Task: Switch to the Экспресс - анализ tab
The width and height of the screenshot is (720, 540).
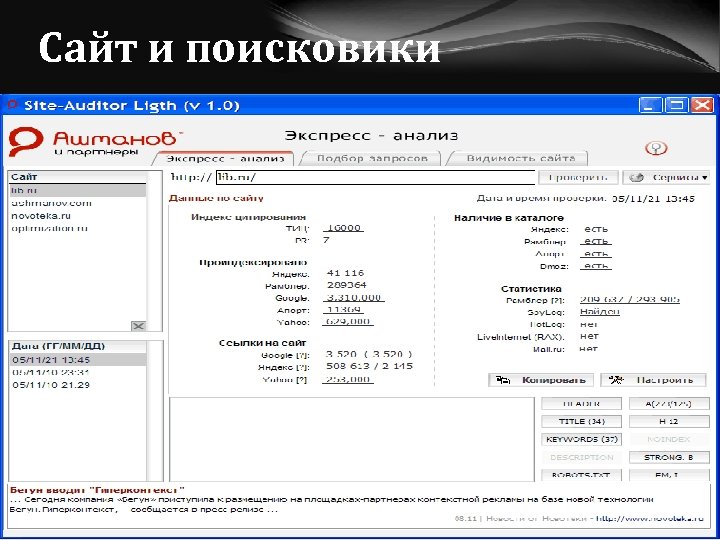Action: click(x=225, y=158)
